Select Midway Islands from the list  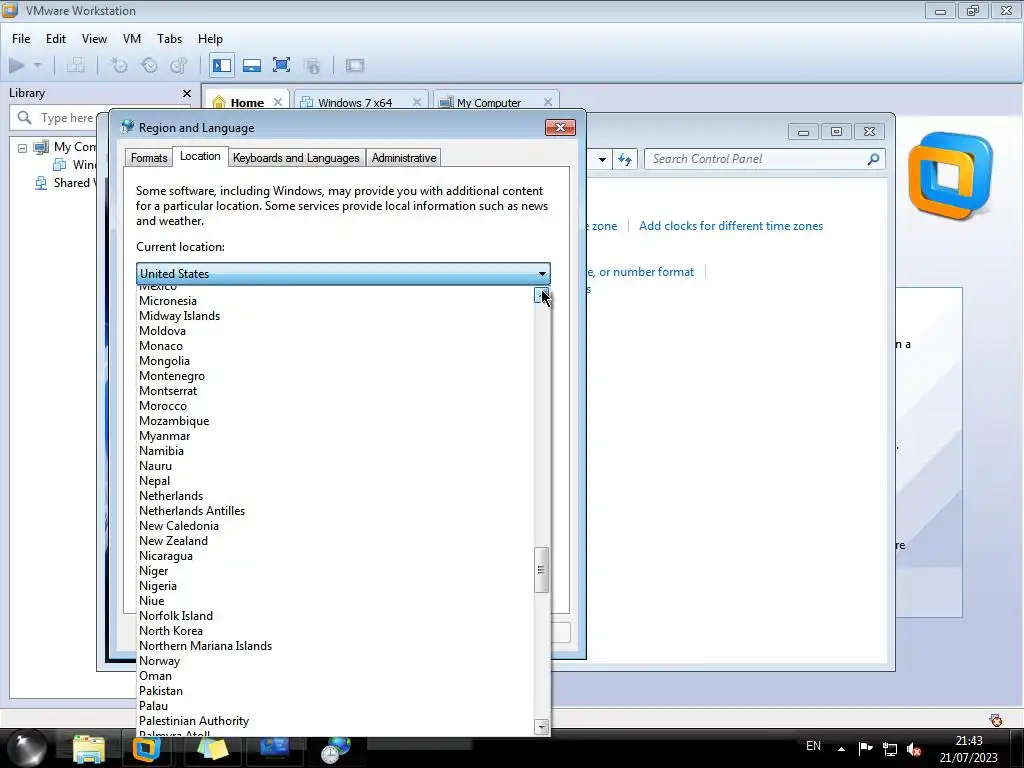pos(336,316)
